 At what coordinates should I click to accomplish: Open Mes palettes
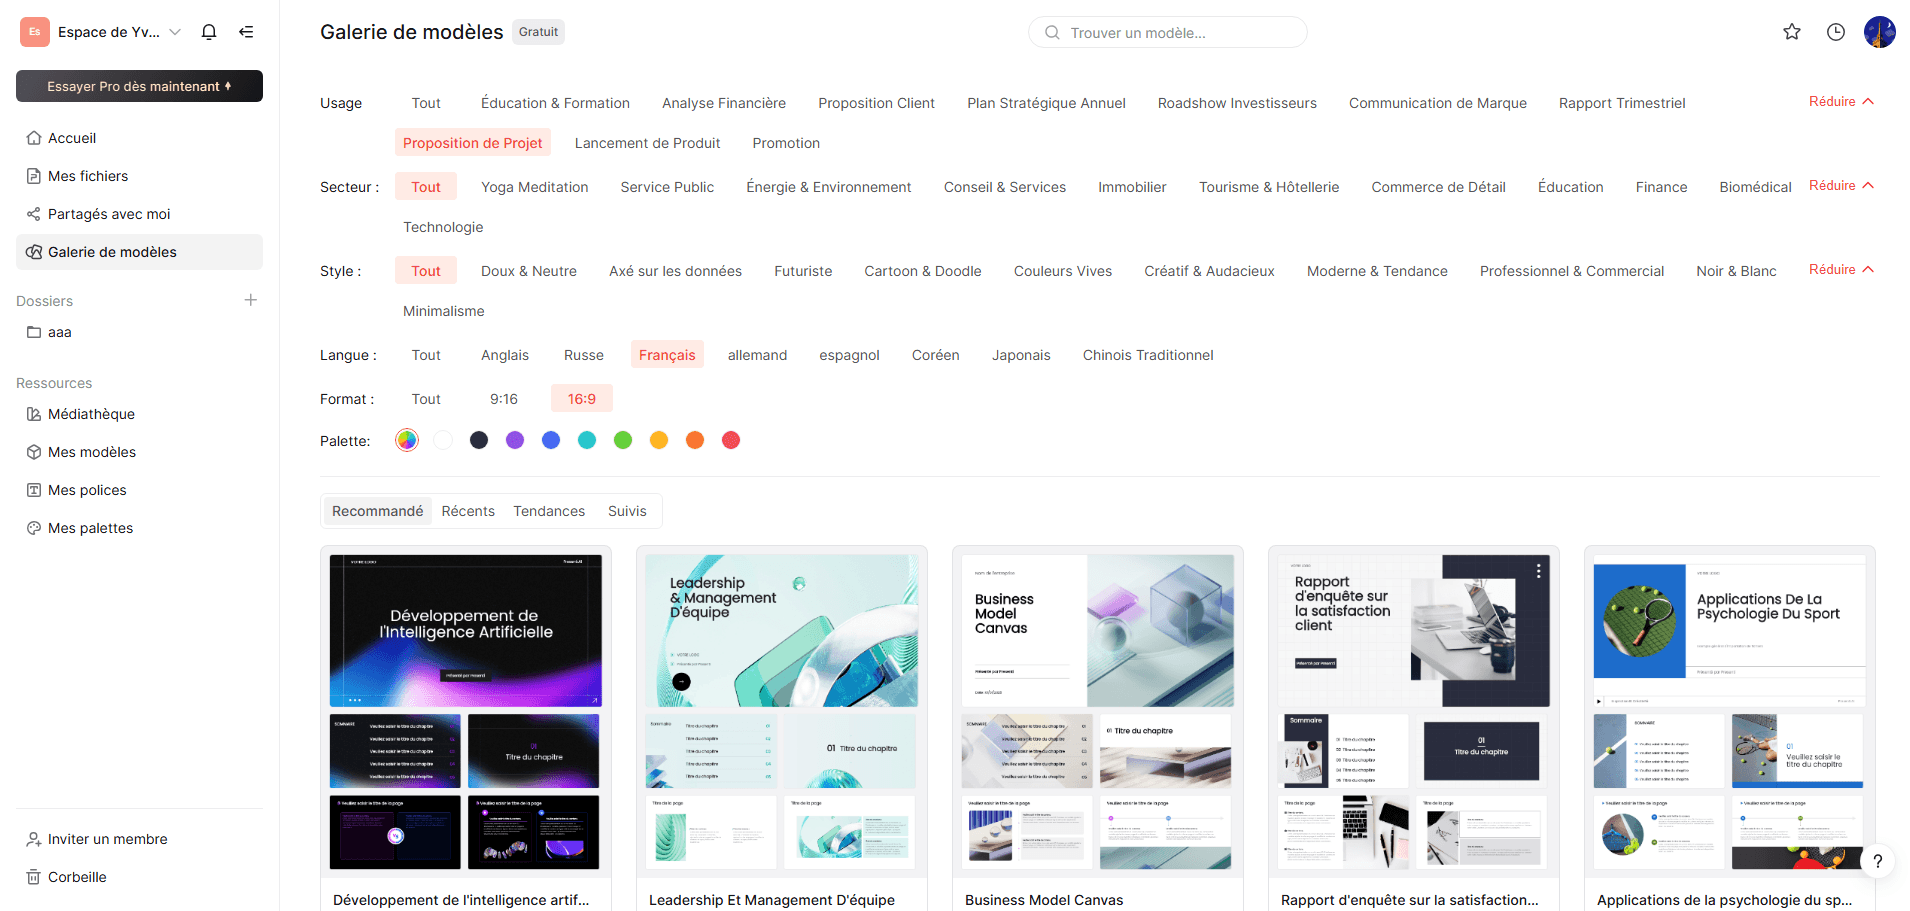pos(139,528)
